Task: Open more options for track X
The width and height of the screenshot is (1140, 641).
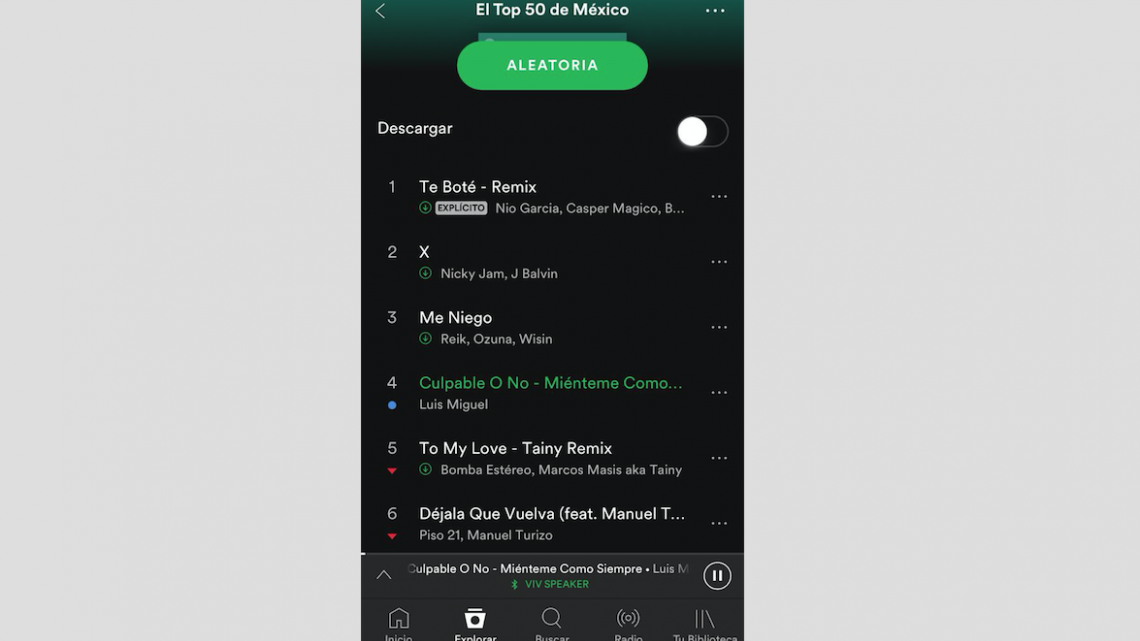Action: point(718,262)
